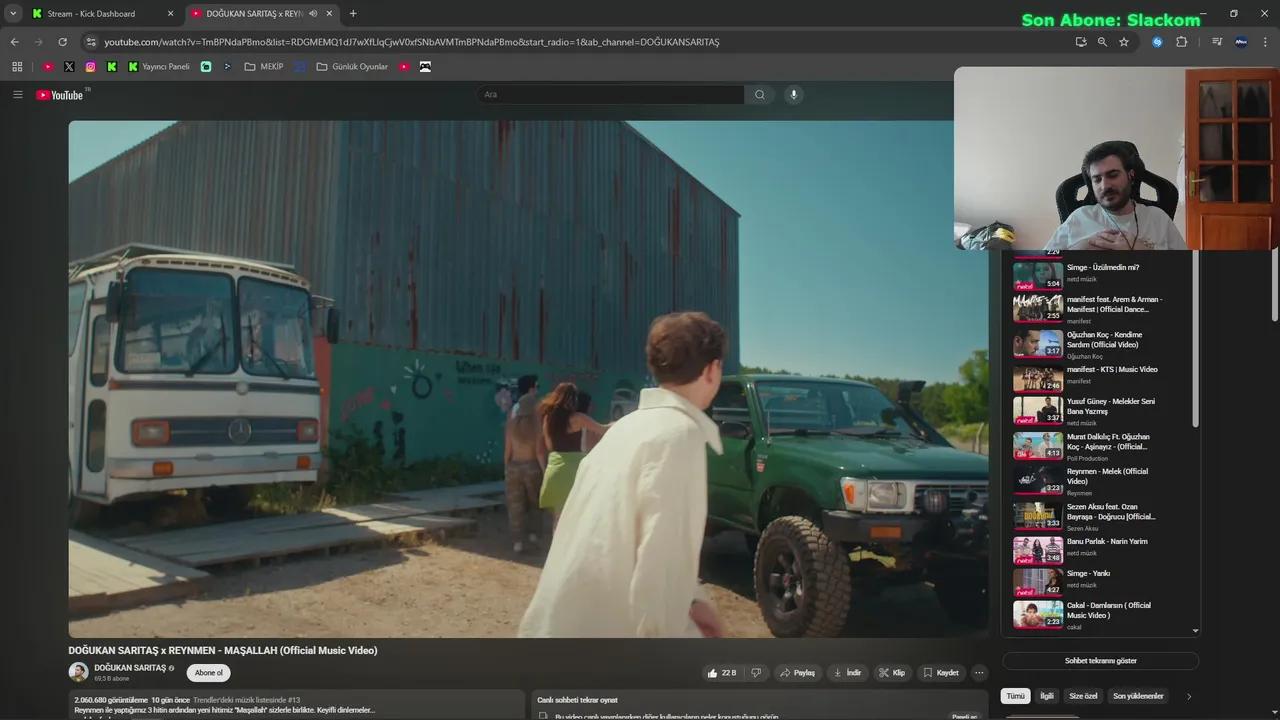
Task: Select the Tümü filter chip
Action: (1015, 696)
